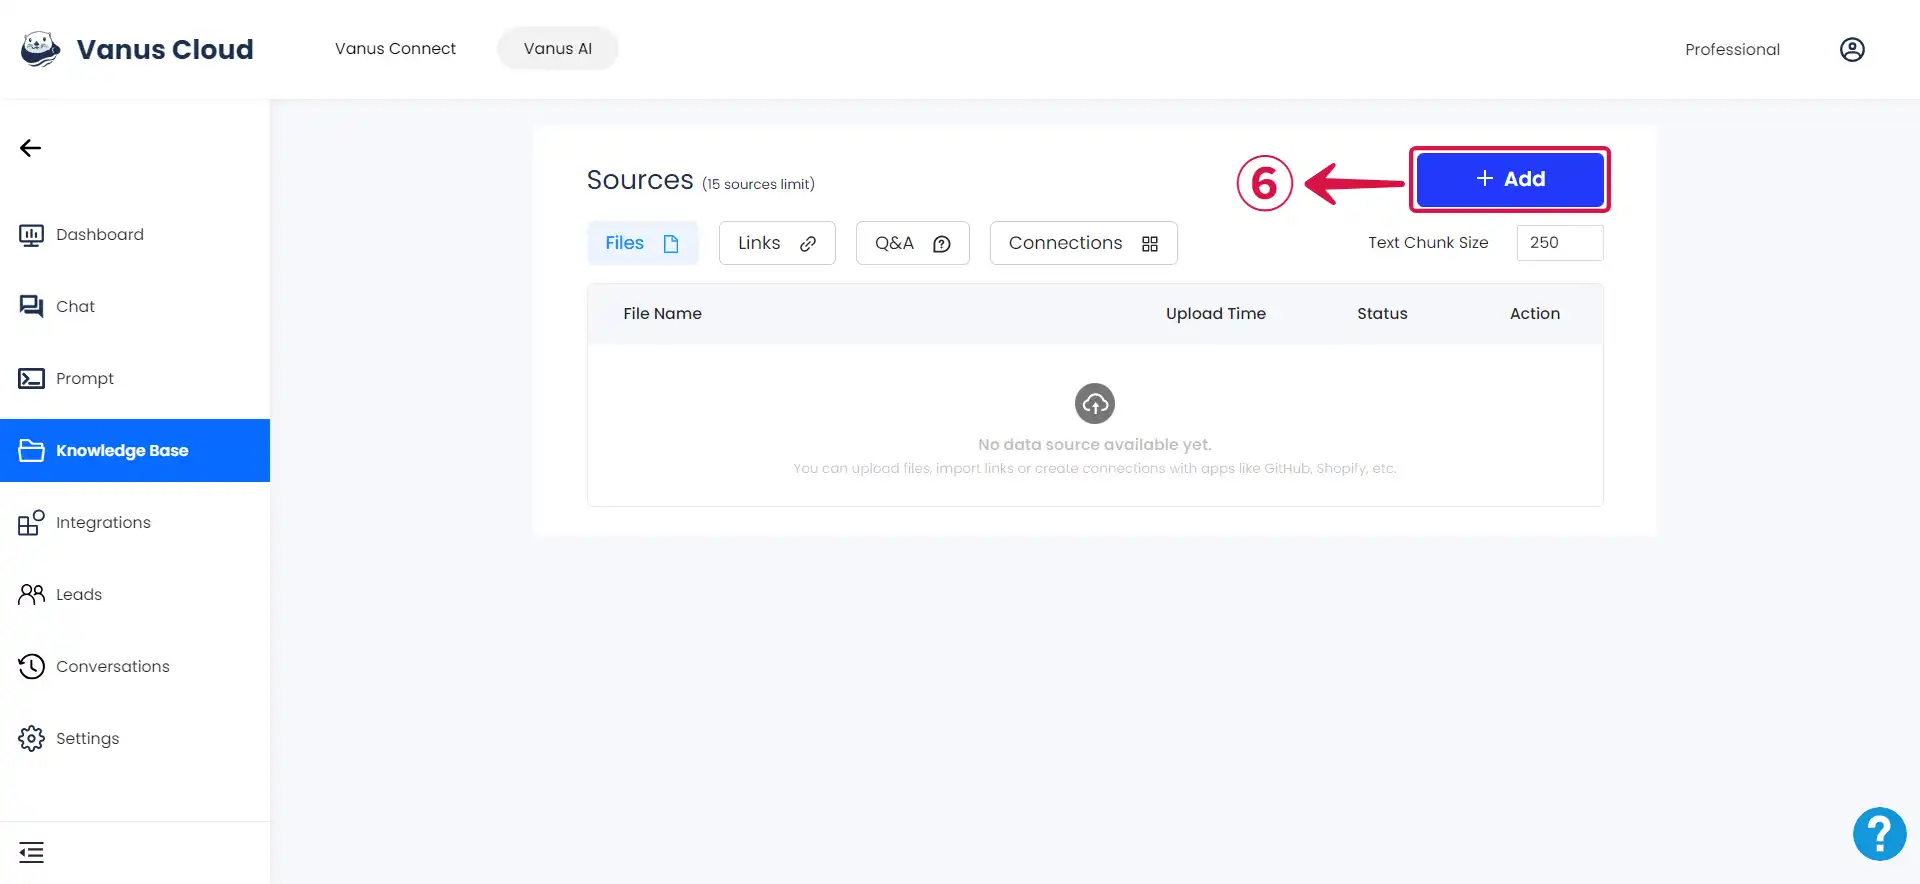
Task: Click the cloud upload icon in empty table
Action: 1095,404
